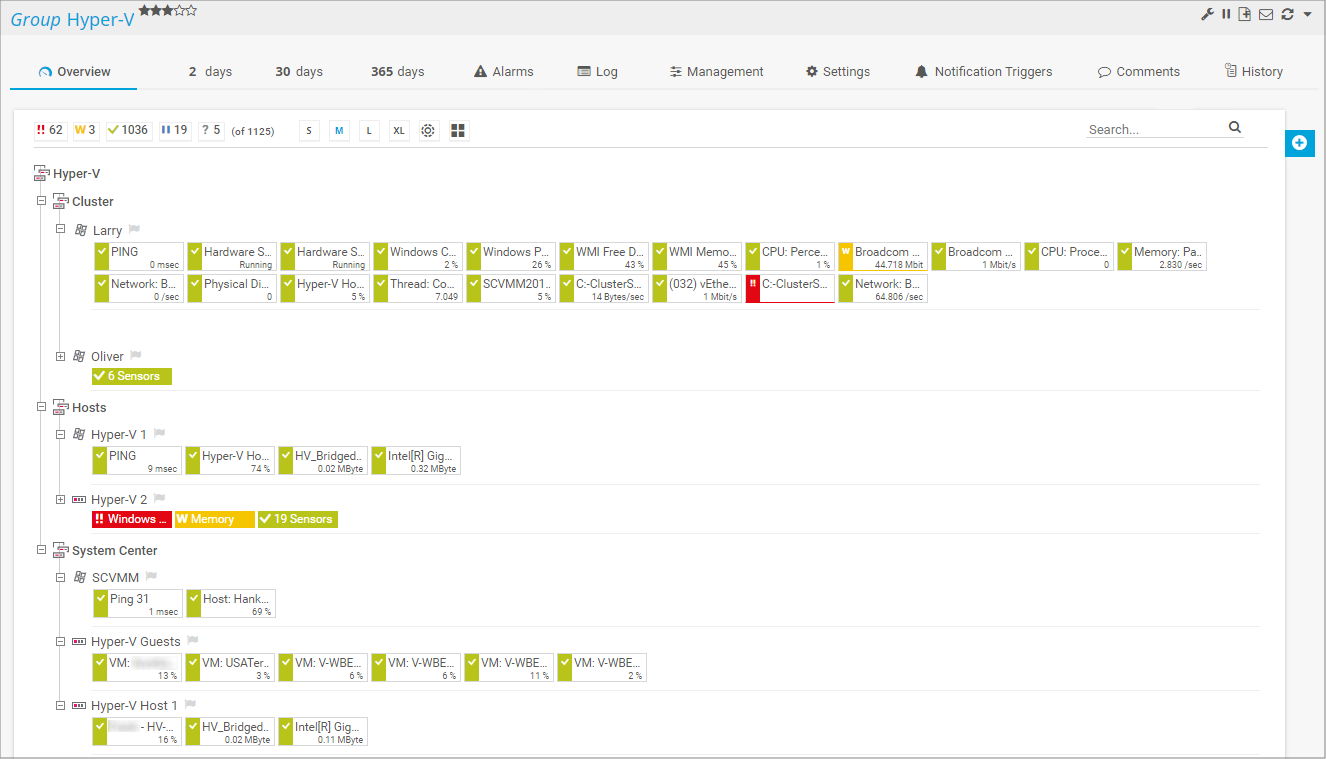Collapse the Cluster group tree node
The height and width of the screenshot is (759, 1326).
point(42,201)
